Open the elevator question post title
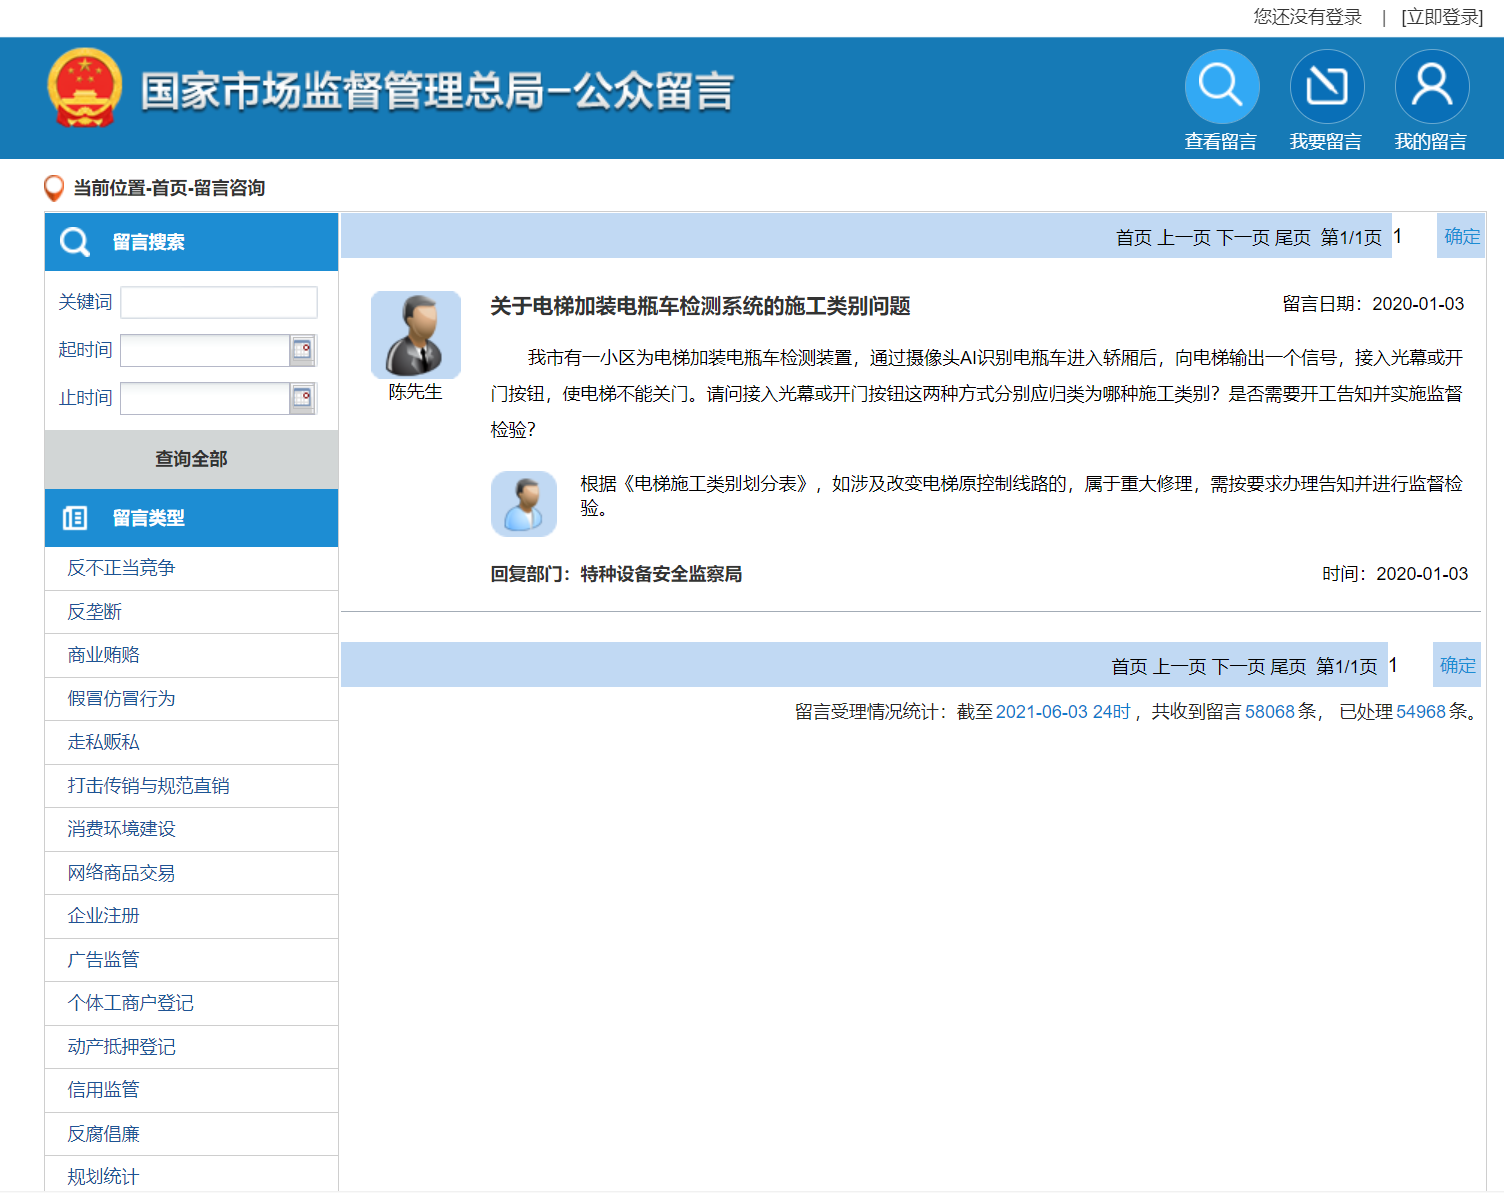Viewport: 1504px width, 1193px height. 699,306
